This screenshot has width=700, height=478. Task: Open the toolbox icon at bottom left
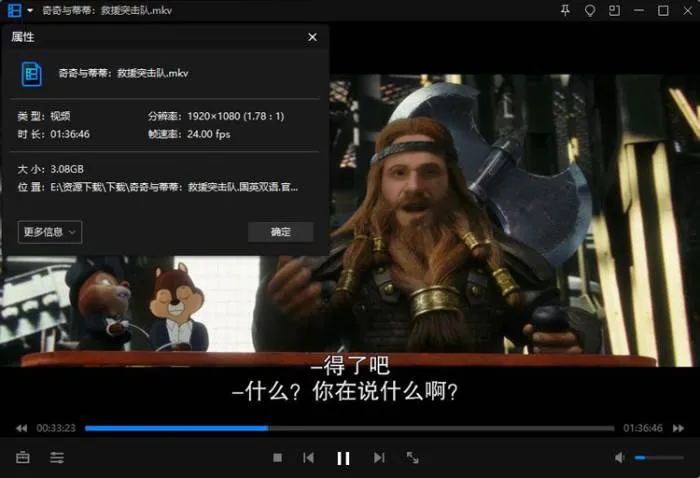(x=23, y=458)
